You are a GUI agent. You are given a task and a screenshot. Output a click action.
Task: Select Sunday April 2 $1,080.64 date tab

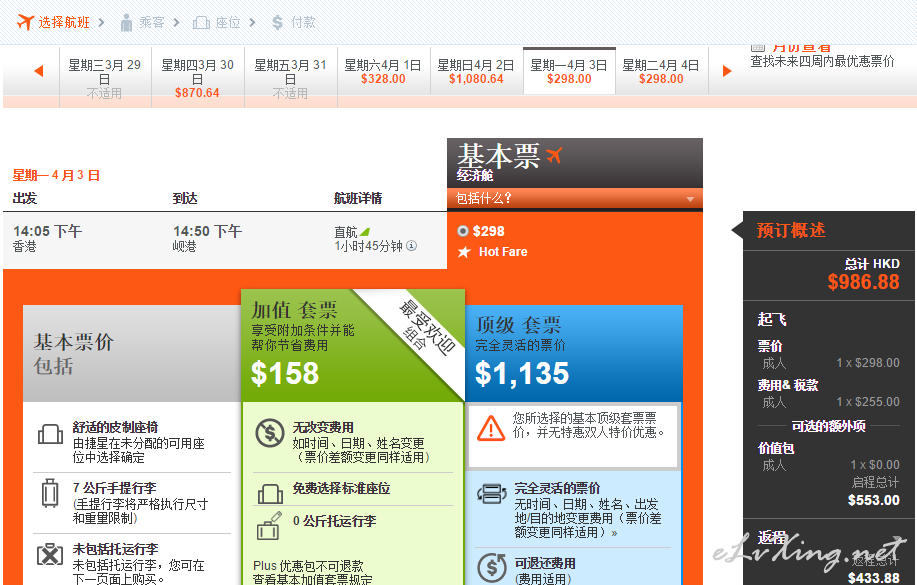(476, 72)
